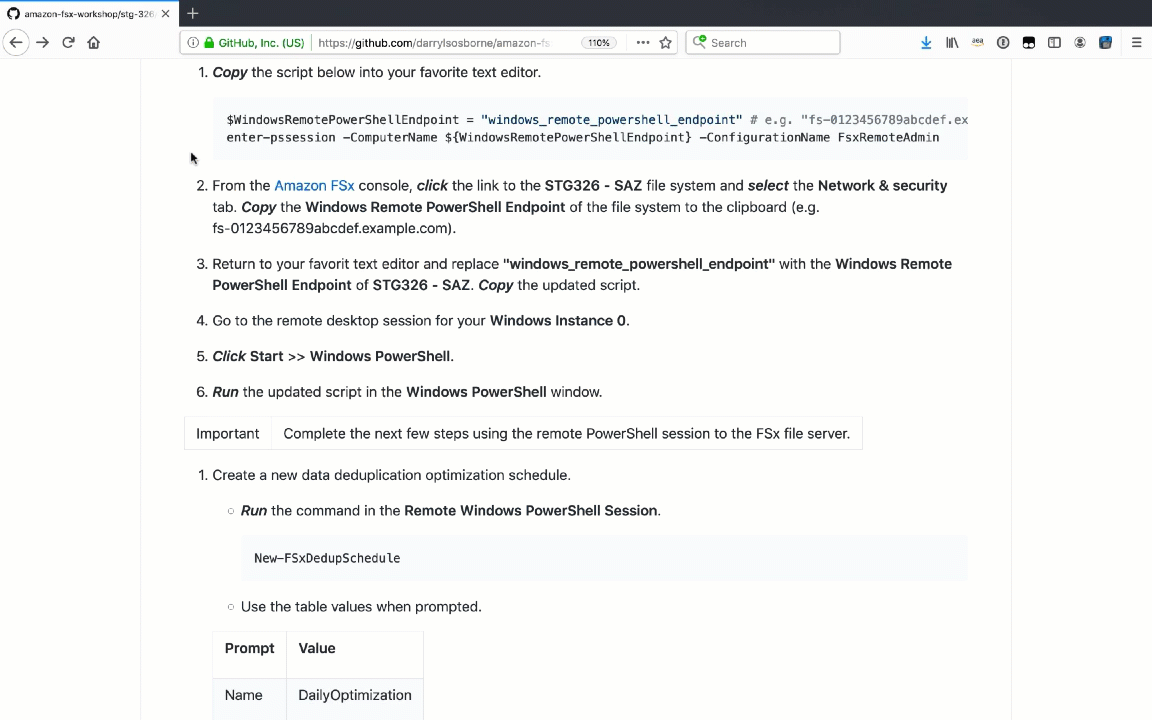The image size is (1152, 720).
Task: Click into the browser Search field
Action: (763, 43)
